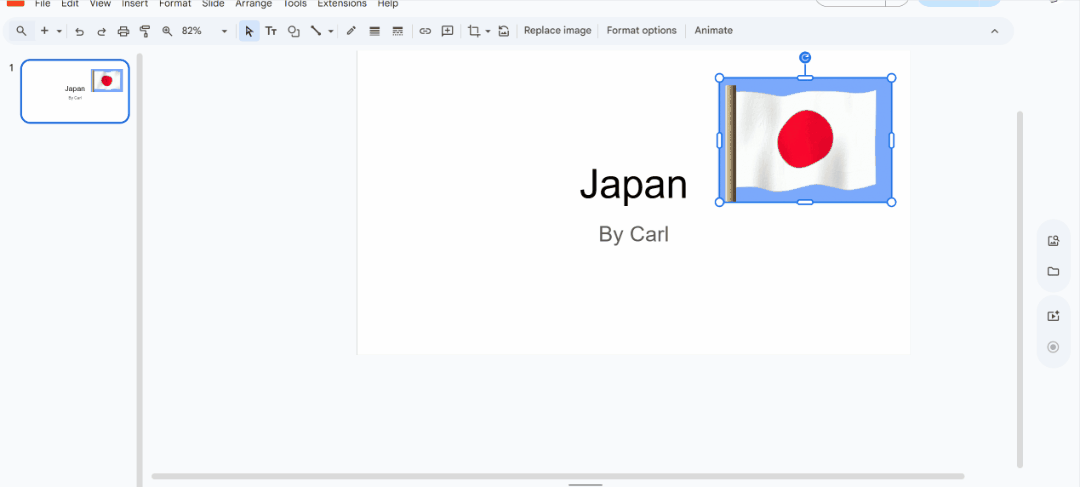Screen dimensions: 1080x487
Task: Open image search side panel icon
Action: [1053, 241]
